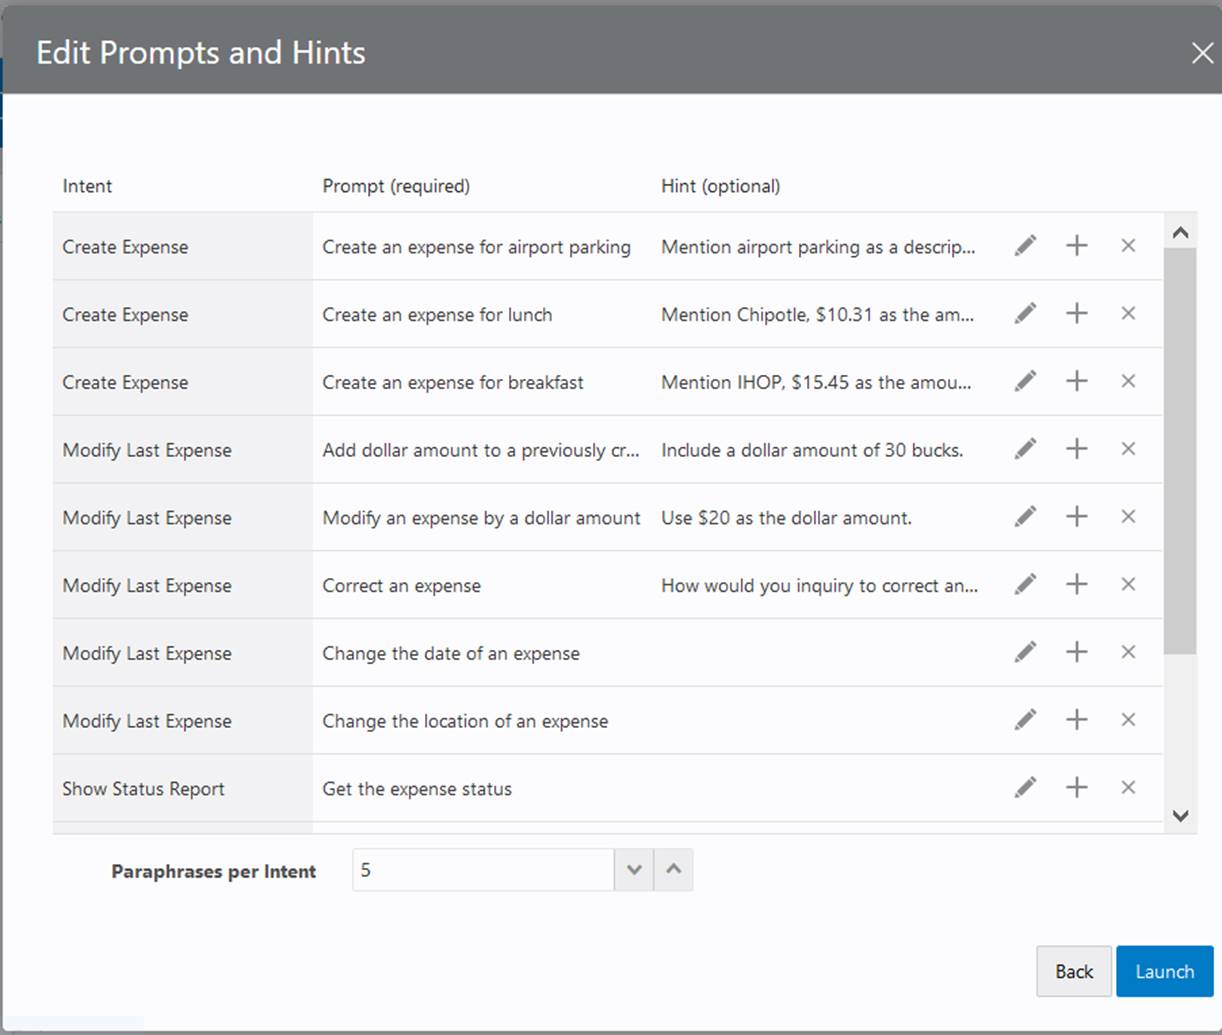Delete the 'Change the date of an expense' row
The image size is (1222, 1035).
tap(1128, 652)
